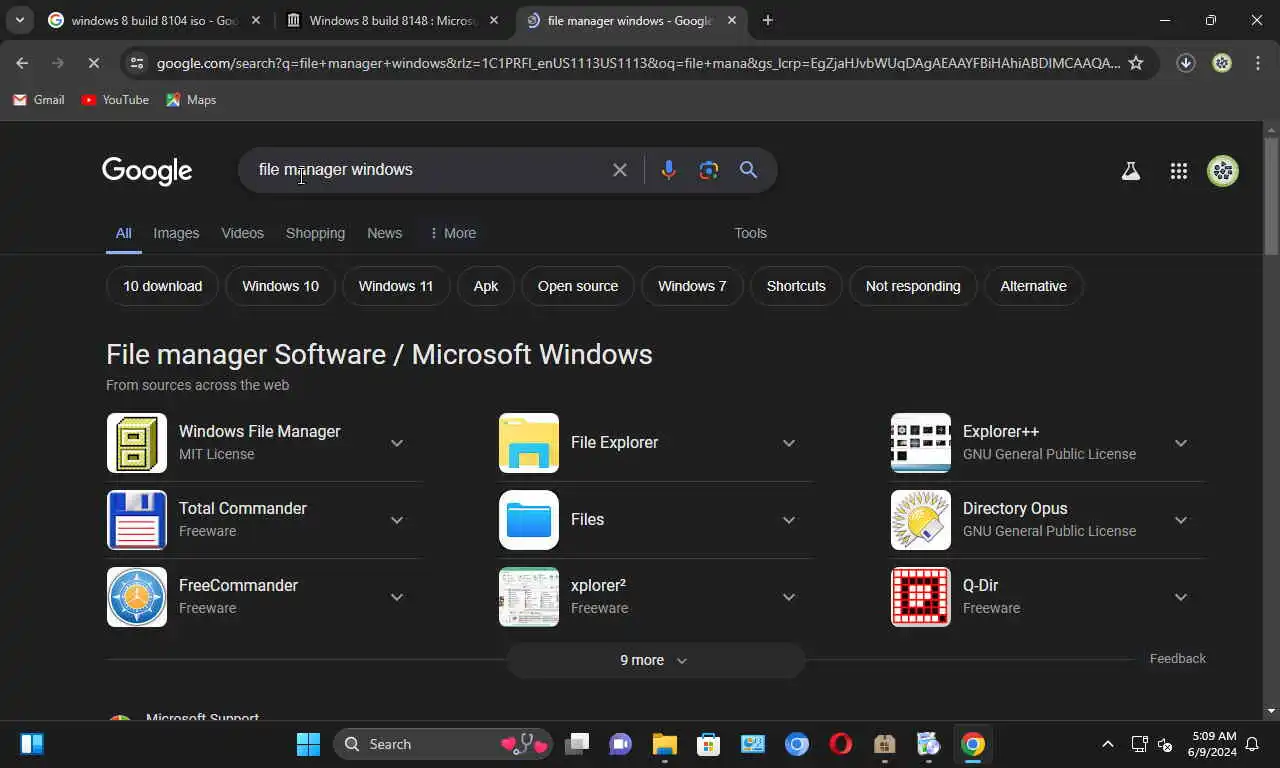The image size is (1280, 768).
Task: Stop loading the page
Action: point(93,63)
